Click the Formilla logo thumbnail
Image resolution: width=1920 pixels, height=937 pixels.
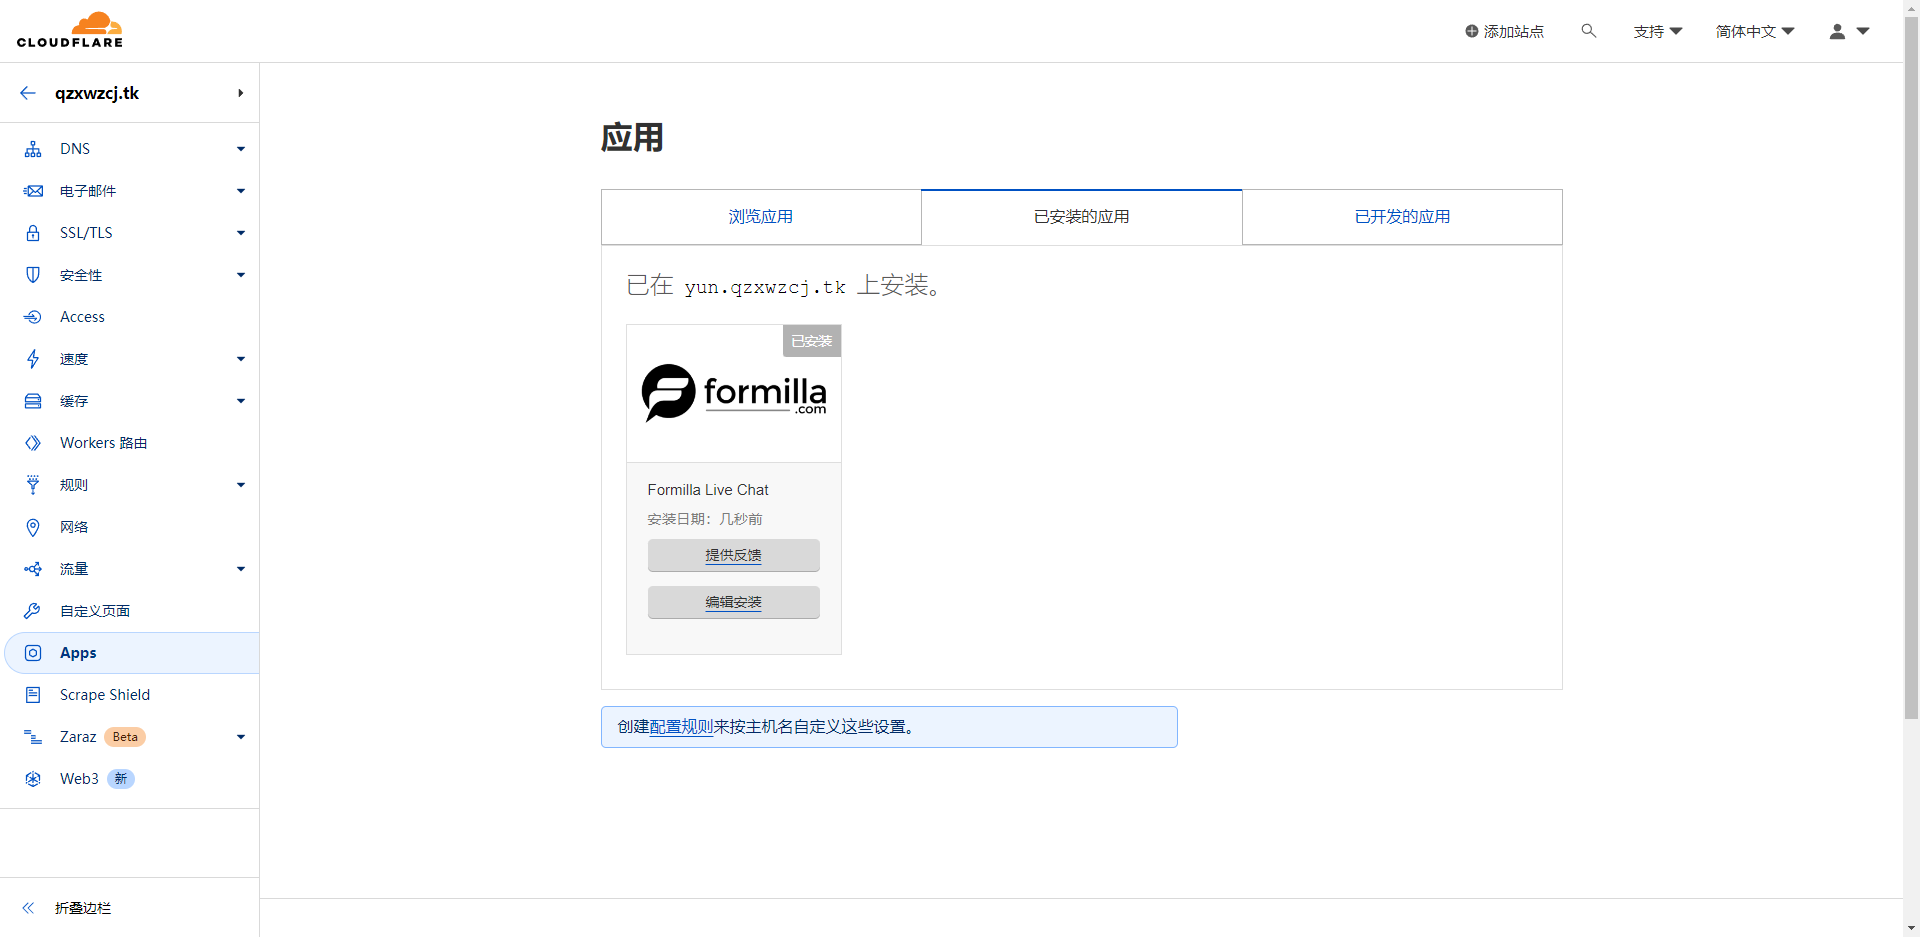point(734,393)
